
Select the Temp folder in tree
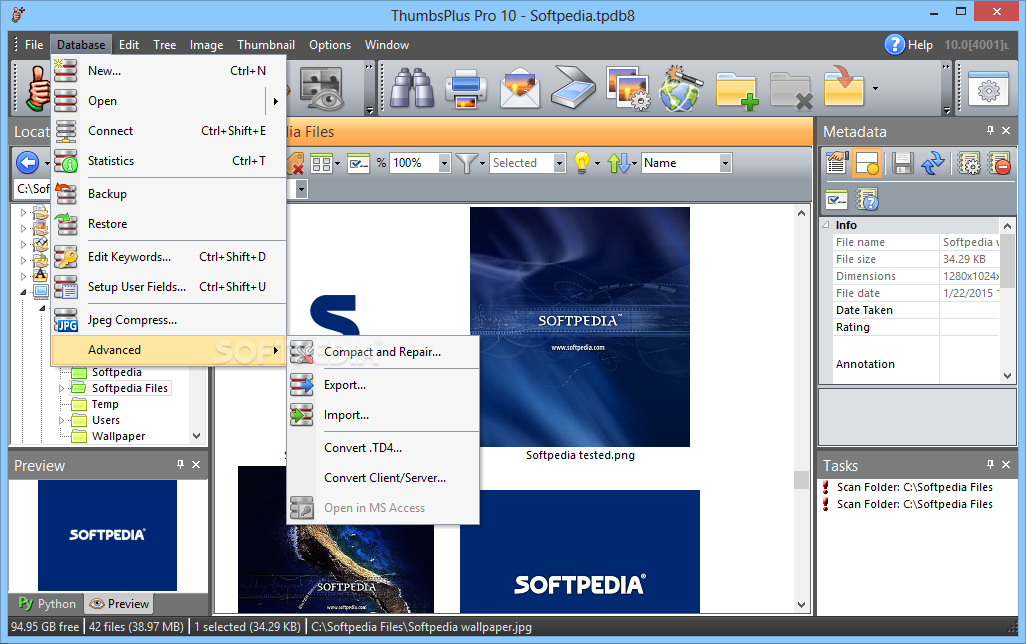pos(105,404)
